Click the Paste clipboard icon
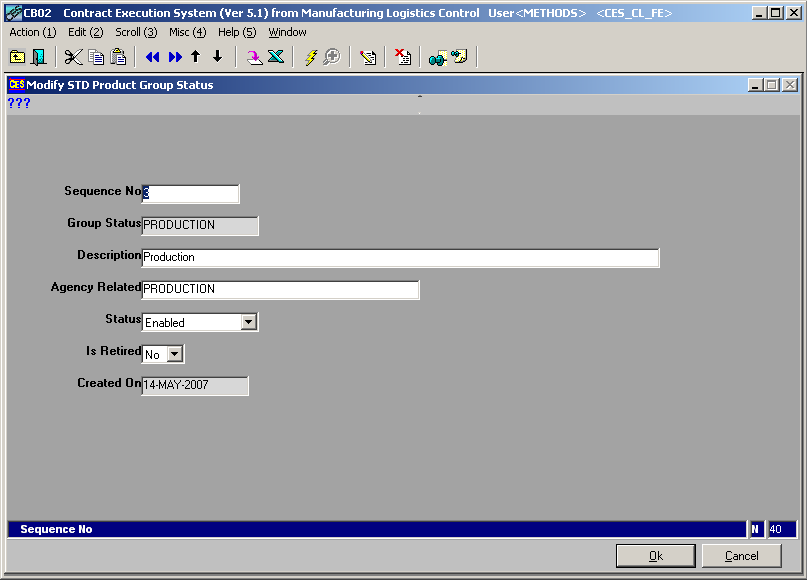 point(118,58)
